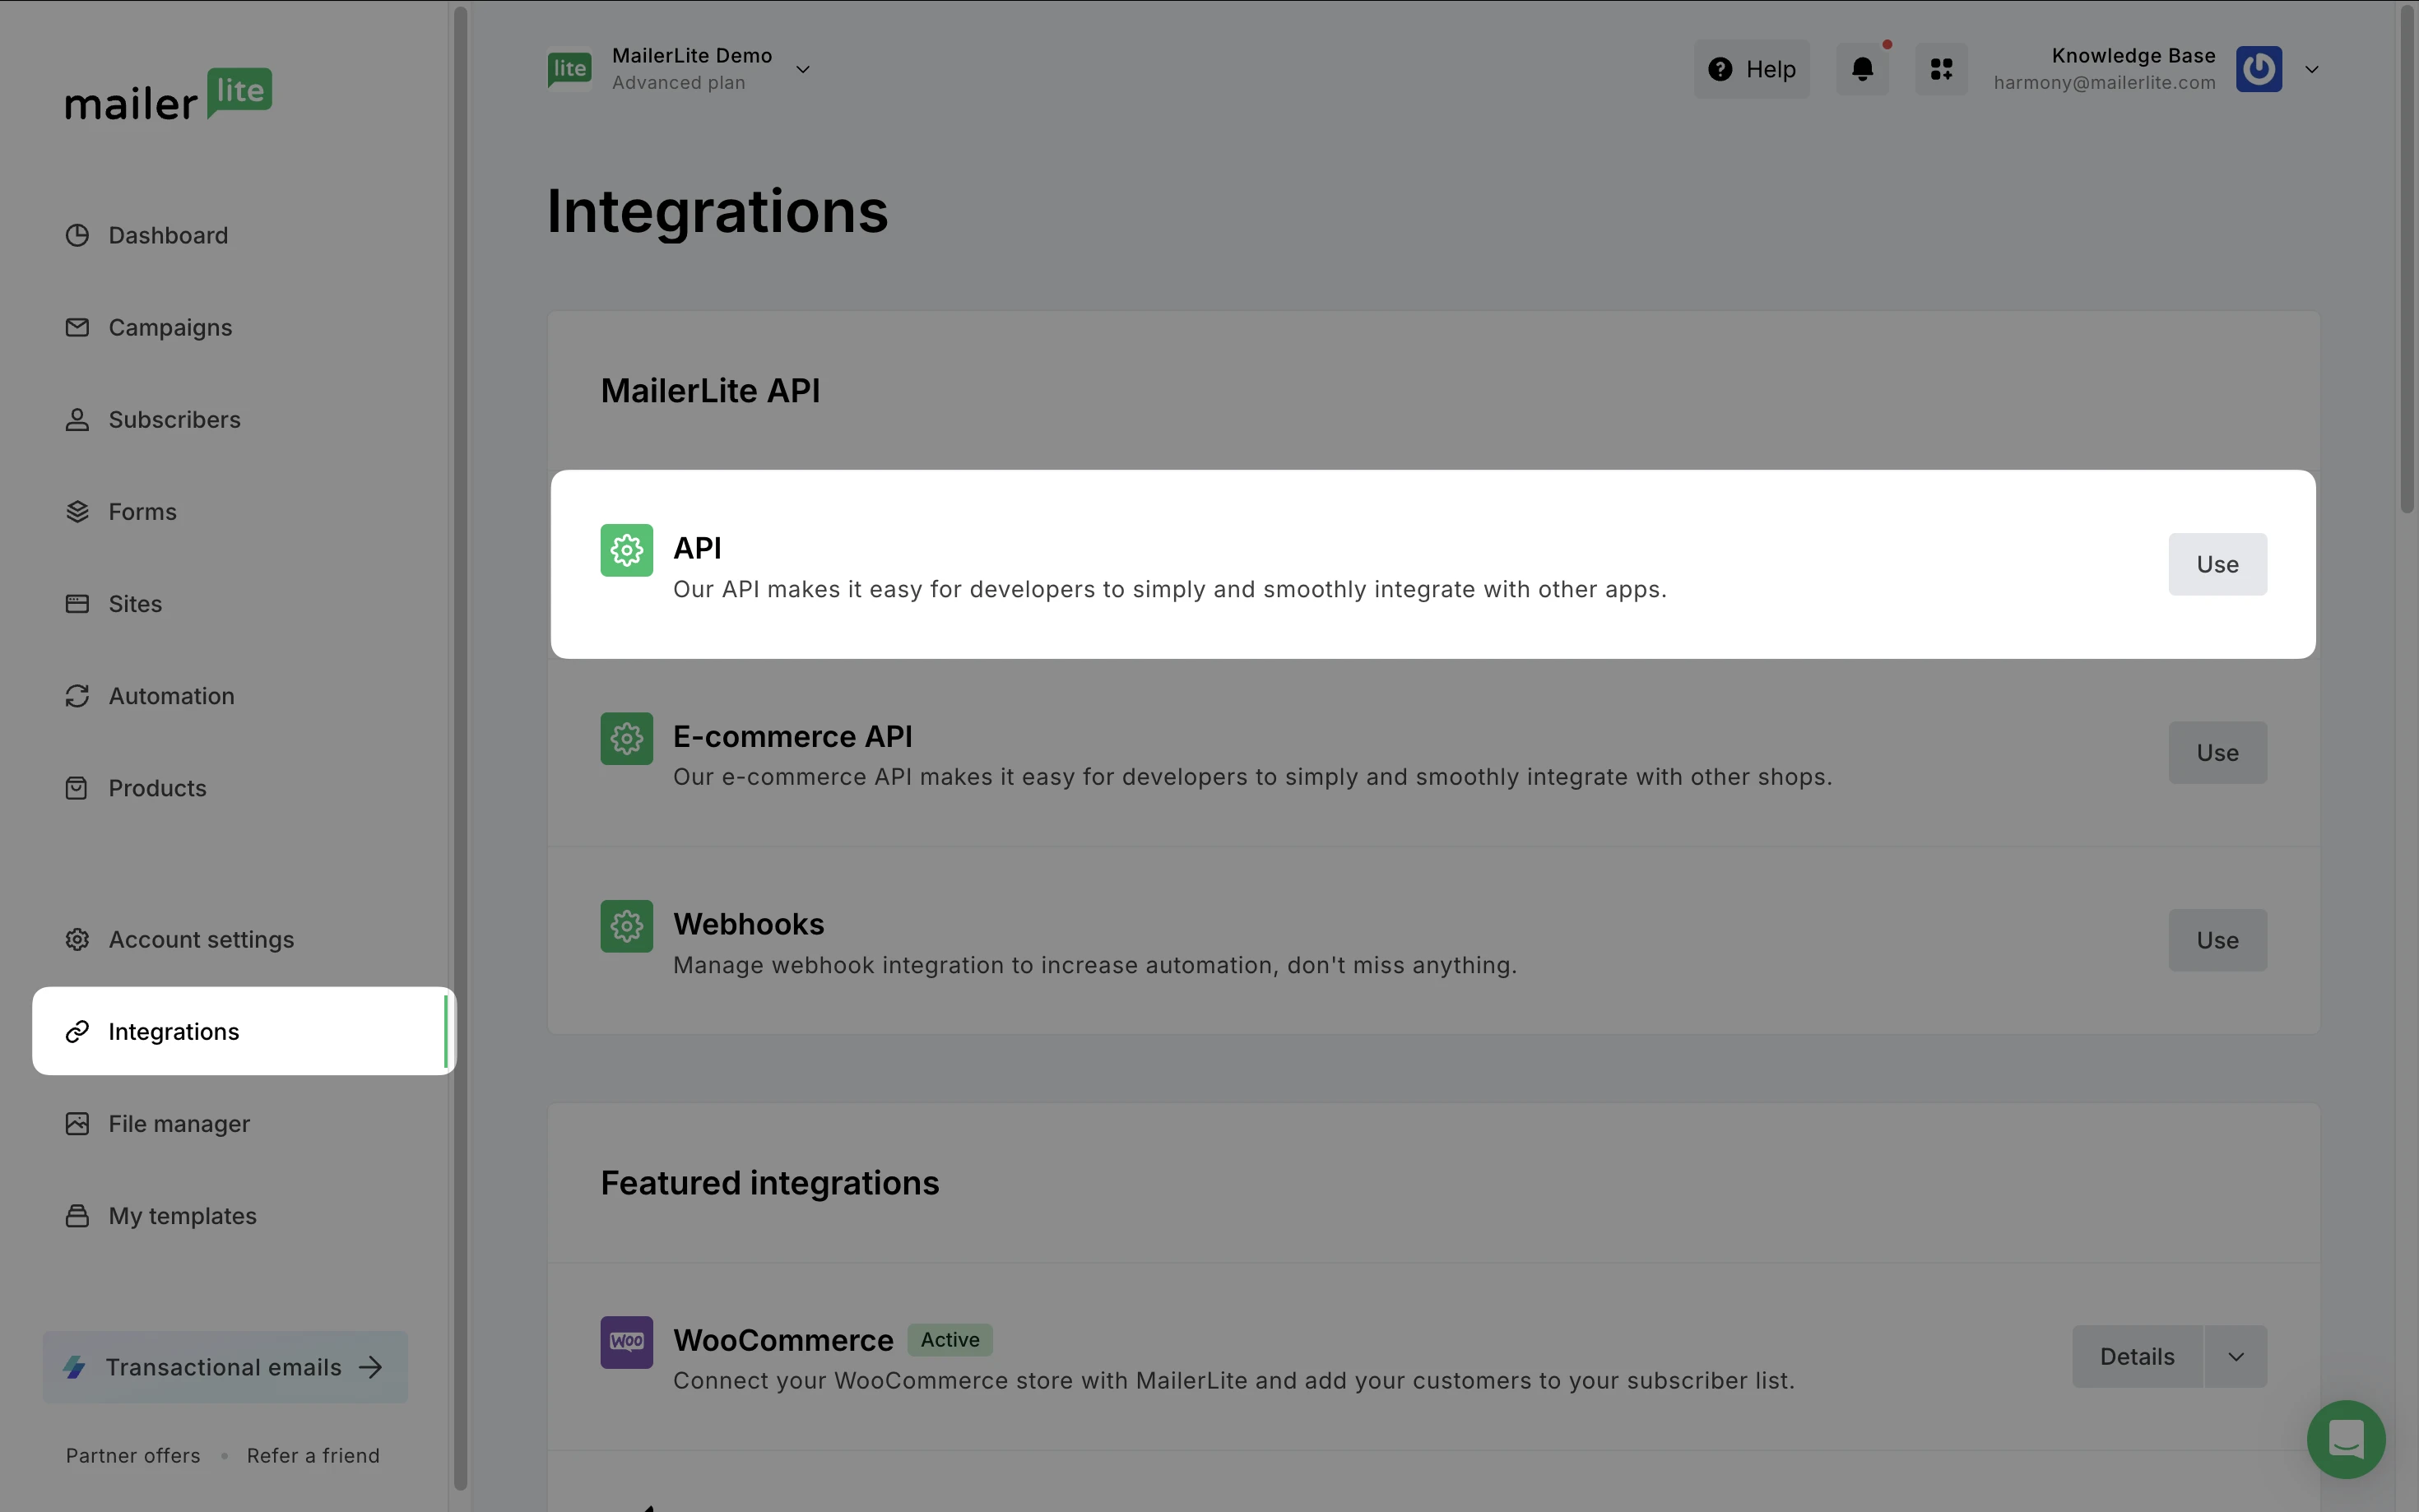This screenshot has width=2419, height=1512.
Task: Open the apps grid icon
Action: pos(1941,69)
